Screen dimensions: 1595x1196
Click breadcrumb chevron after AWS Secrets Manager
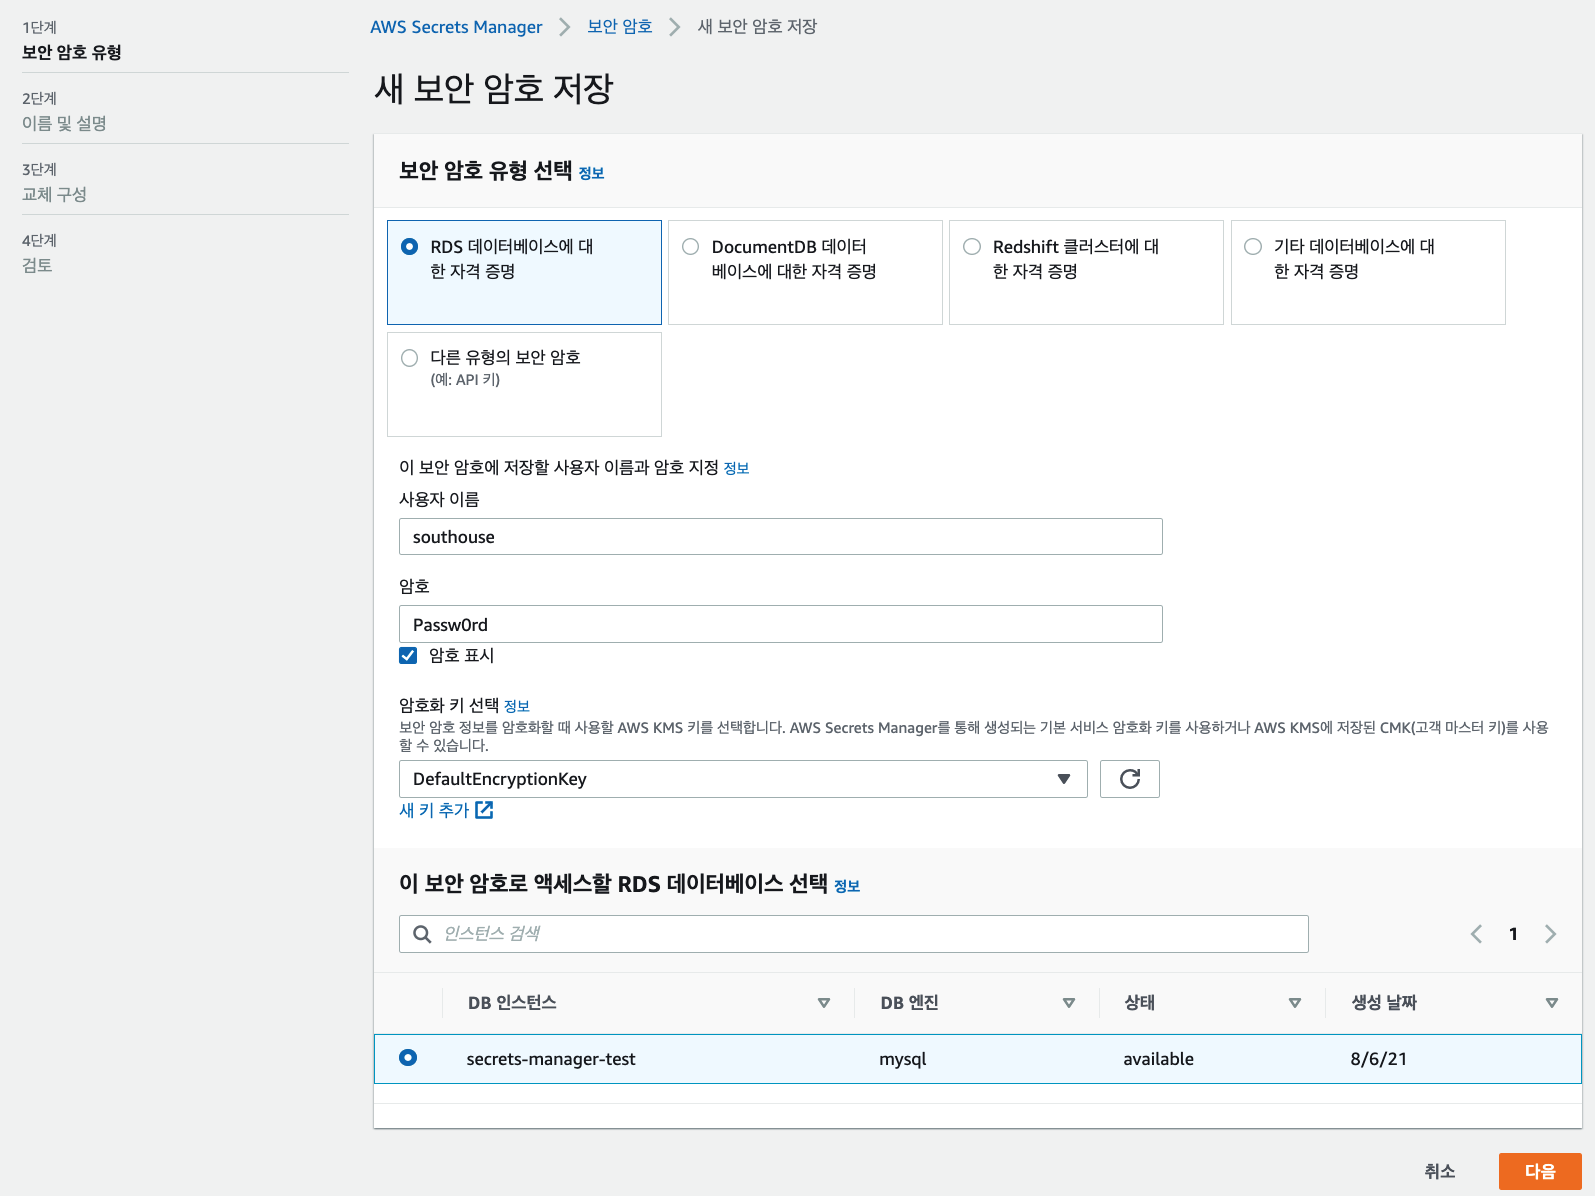565,27
